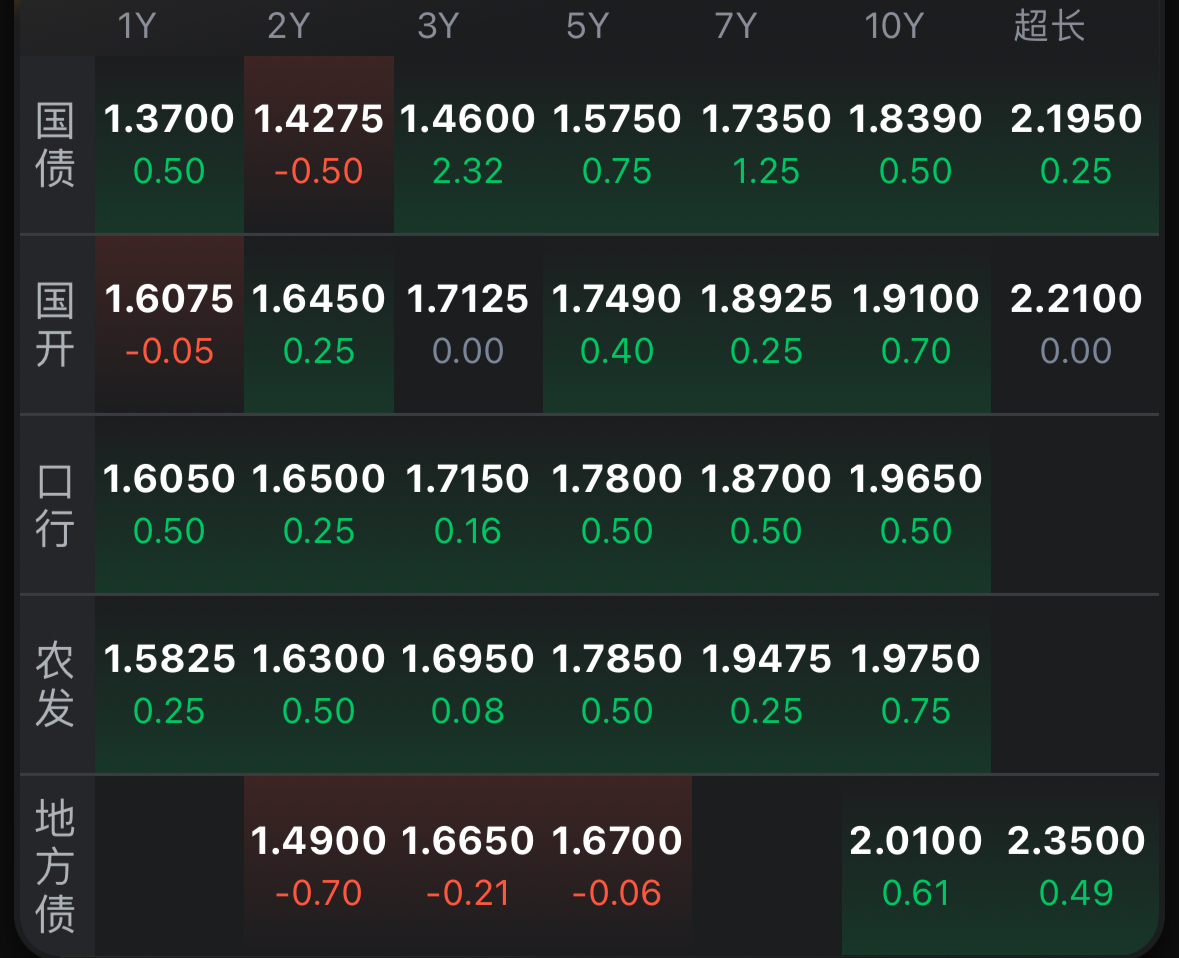Open the 国开 row label
The width and height of the screenshot is (1179, 958).
tap(55, 325)
